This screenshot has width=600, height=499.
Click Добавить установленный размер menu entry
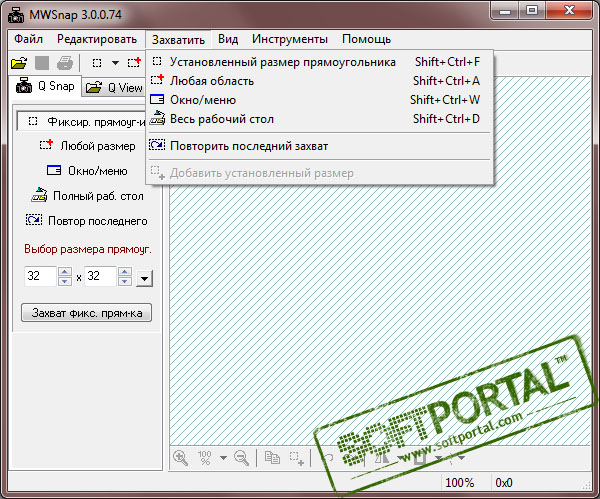point(320,173)
